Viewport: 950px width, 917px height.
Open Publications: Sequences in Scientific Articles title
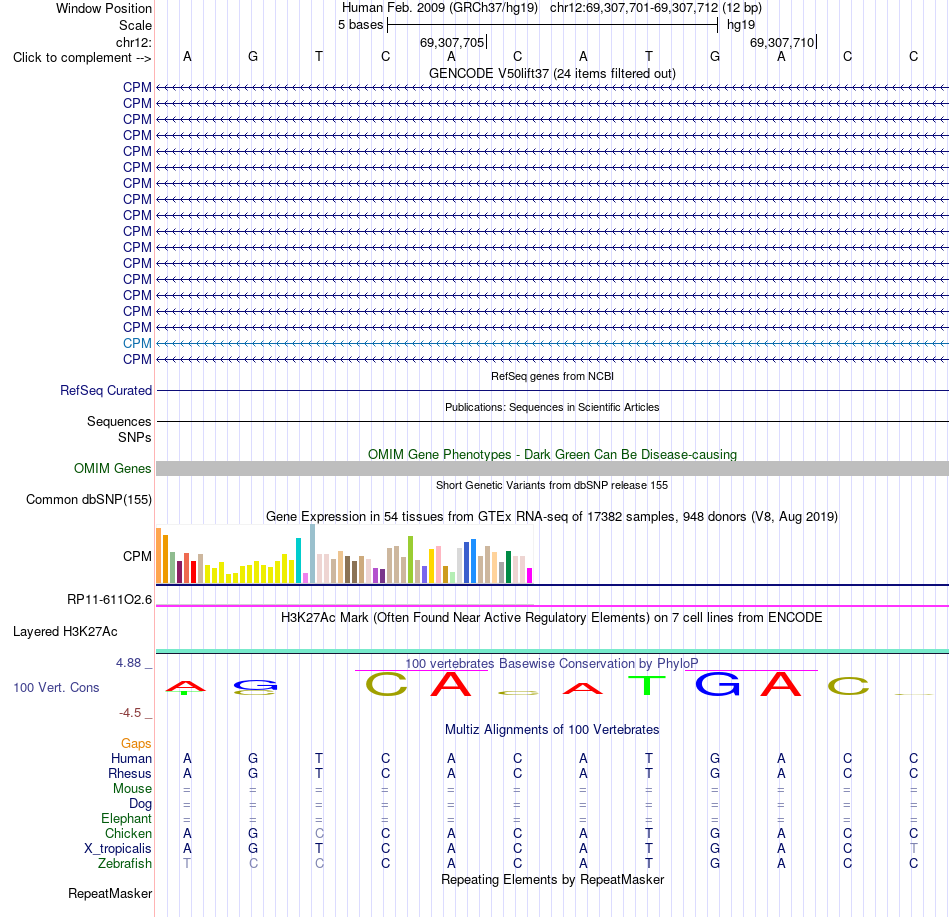coord(552,407)
